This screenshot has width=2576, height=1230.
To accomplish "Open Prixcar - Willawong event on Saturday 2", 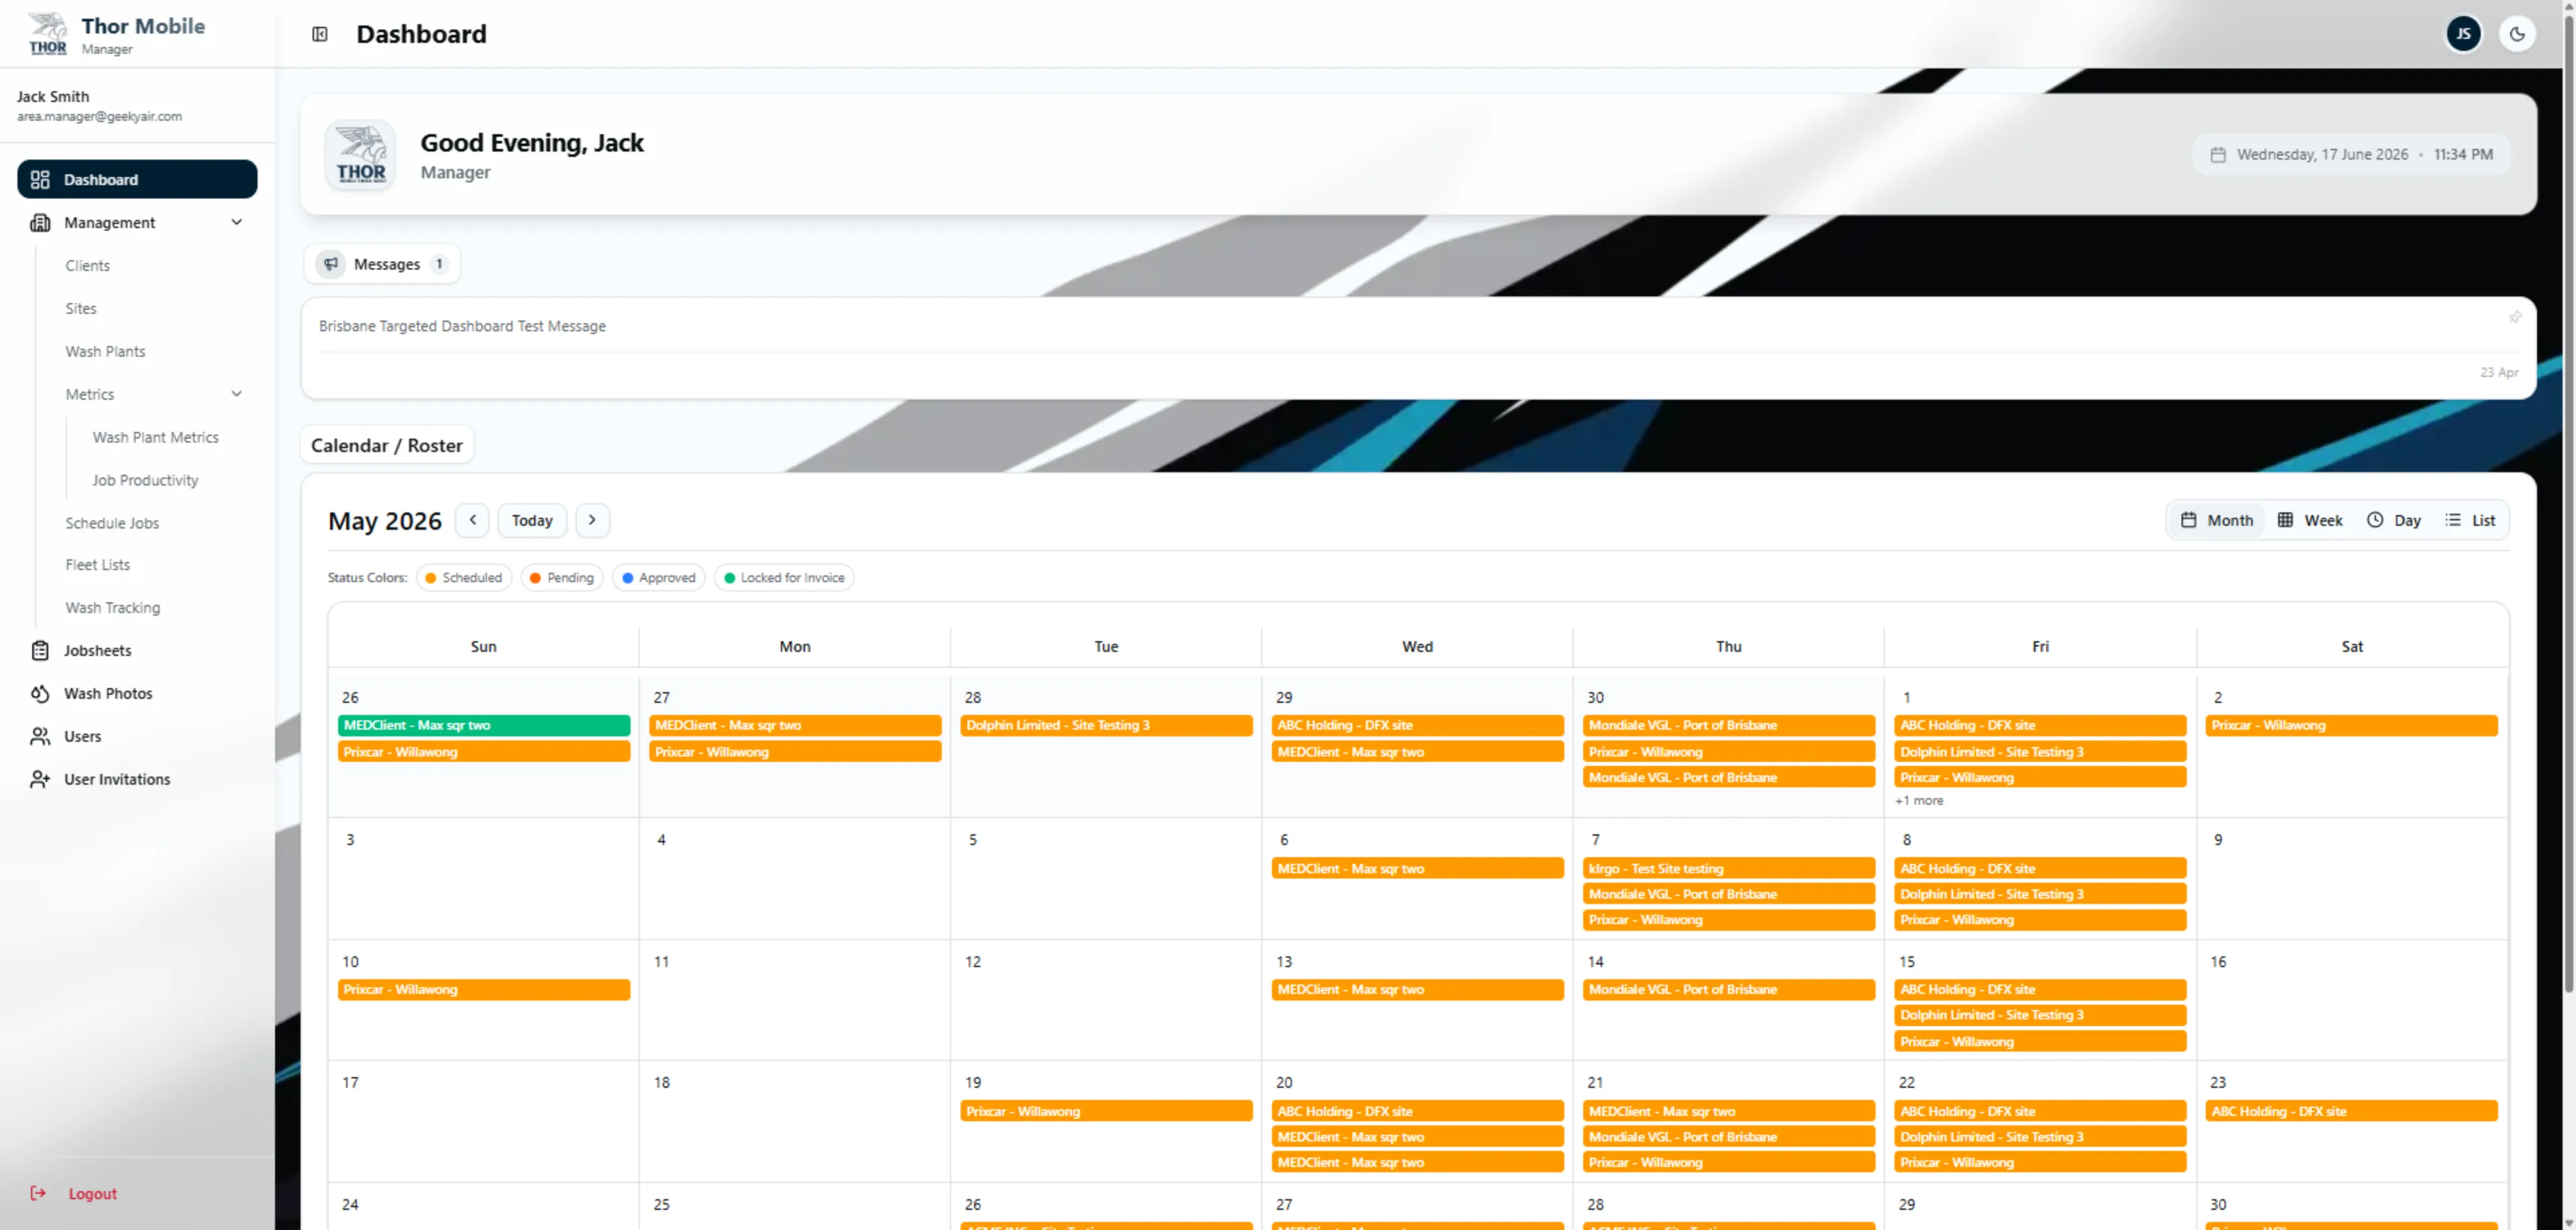I will click(2351, 725).
